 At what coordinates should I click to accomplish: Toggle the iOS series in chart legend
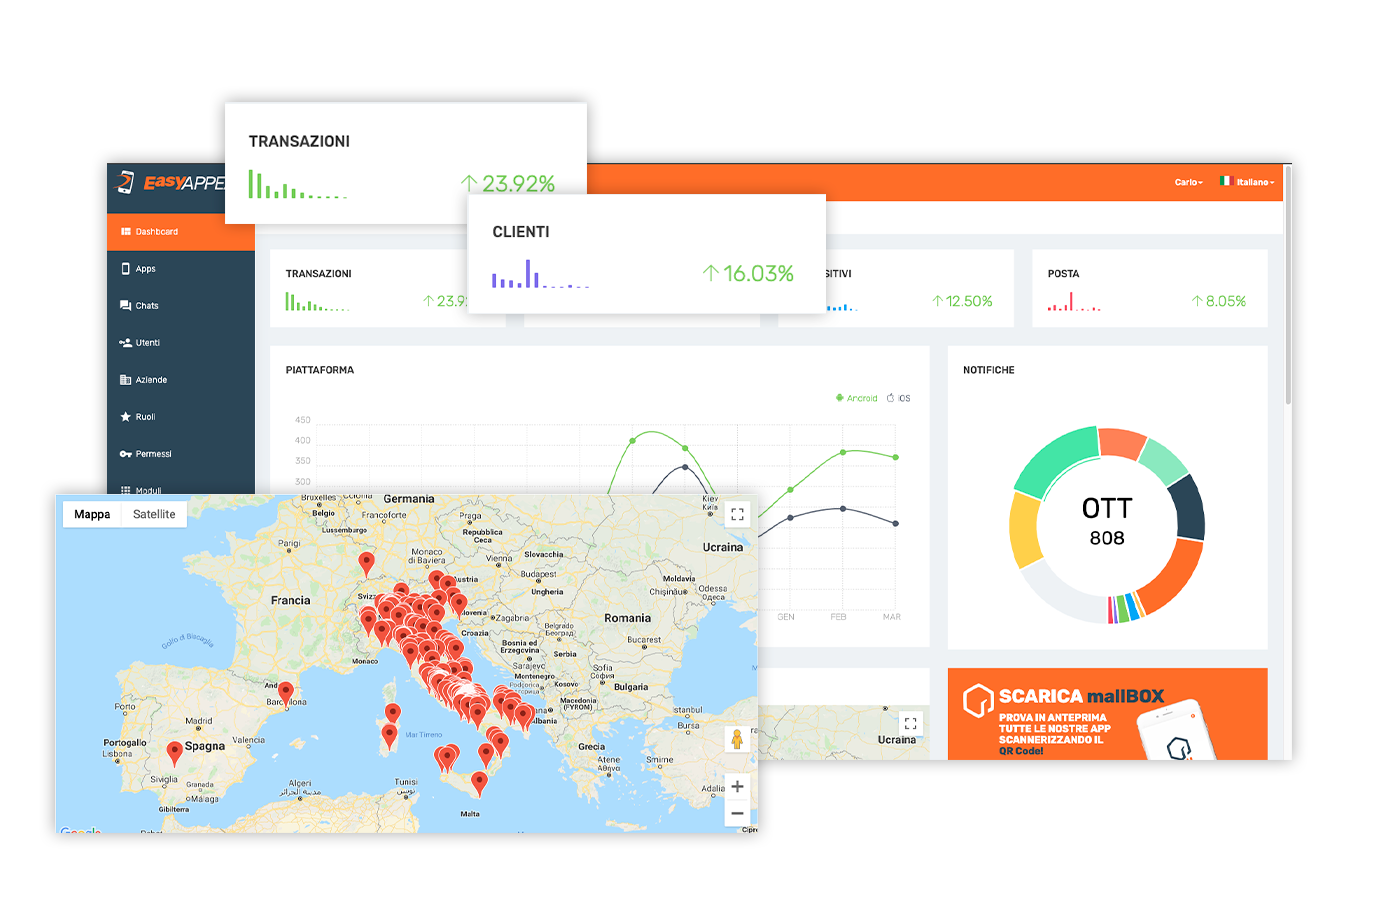898,398
